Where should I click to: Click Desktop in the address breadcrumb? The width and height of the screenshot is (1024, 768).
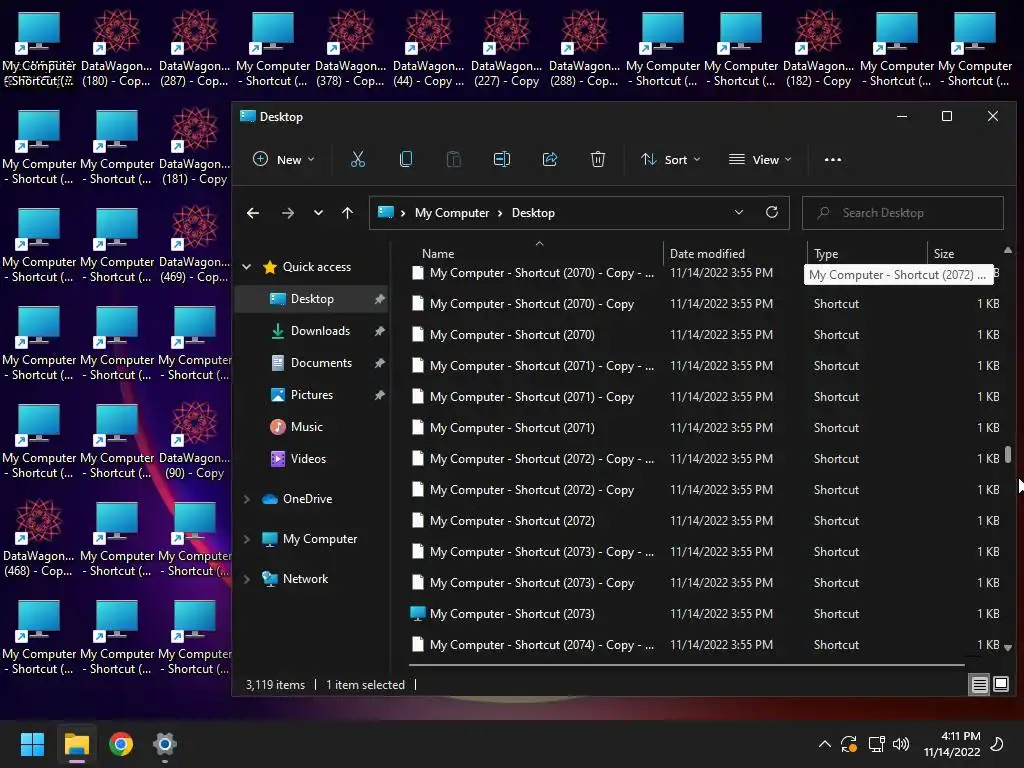click(x=533, y=213)
